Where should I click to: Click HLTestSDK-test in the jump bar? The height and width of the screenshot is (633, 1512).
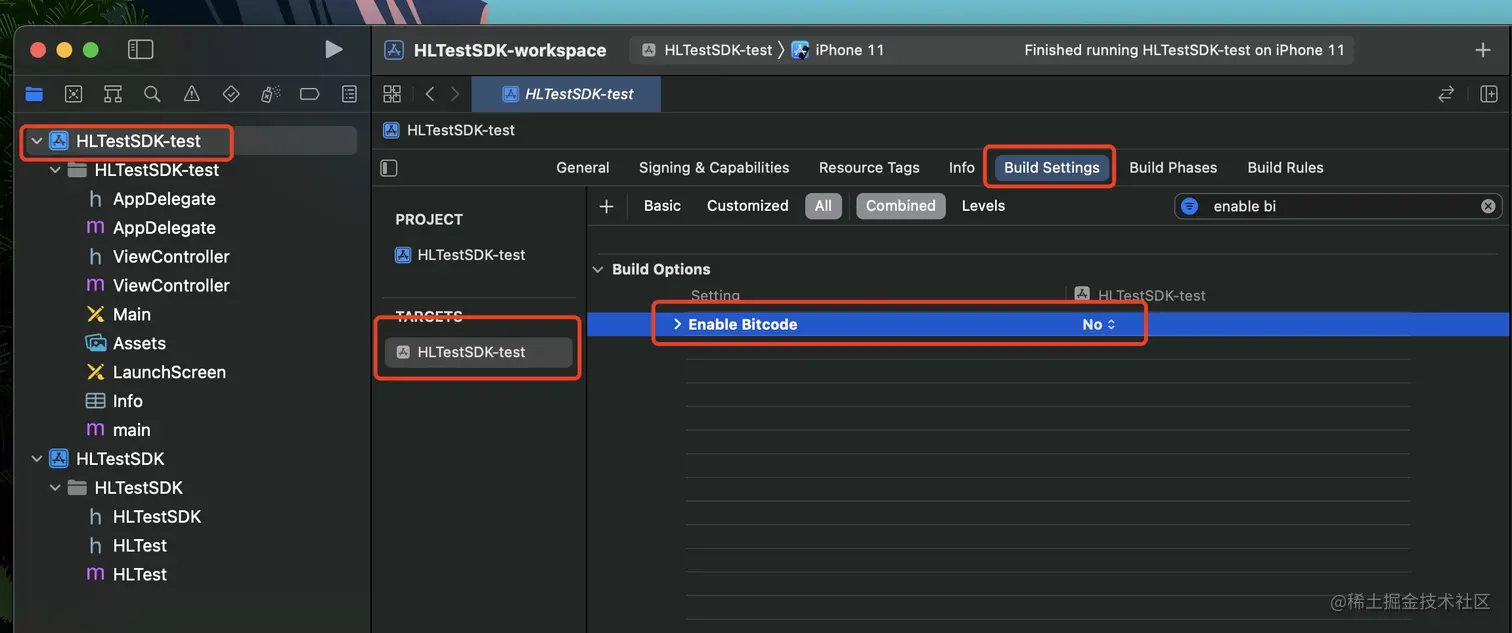[x=449, y=130]
